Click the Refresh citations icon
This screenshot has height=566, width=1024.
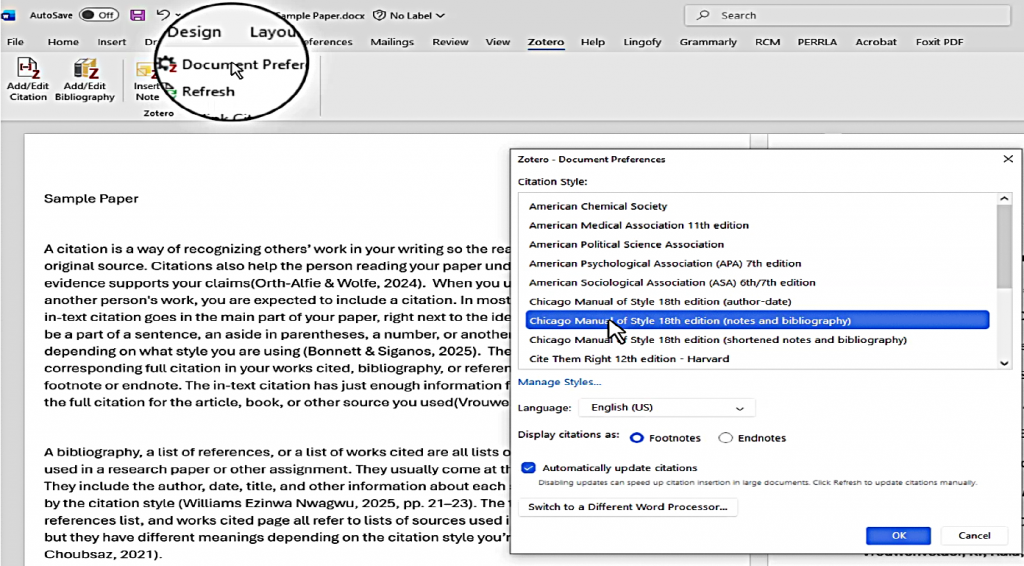click(x=170, y=92)
